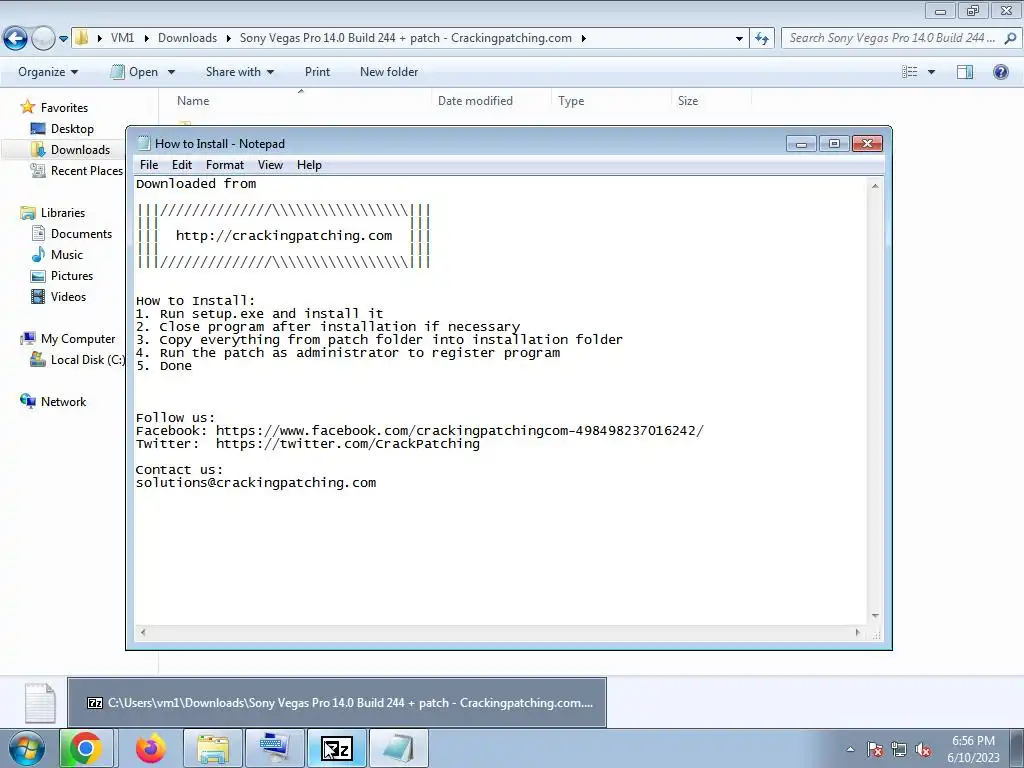Click Print in the Explorer toolbar
Viewport: 1024px width, 768px height.
pos(317,72)
